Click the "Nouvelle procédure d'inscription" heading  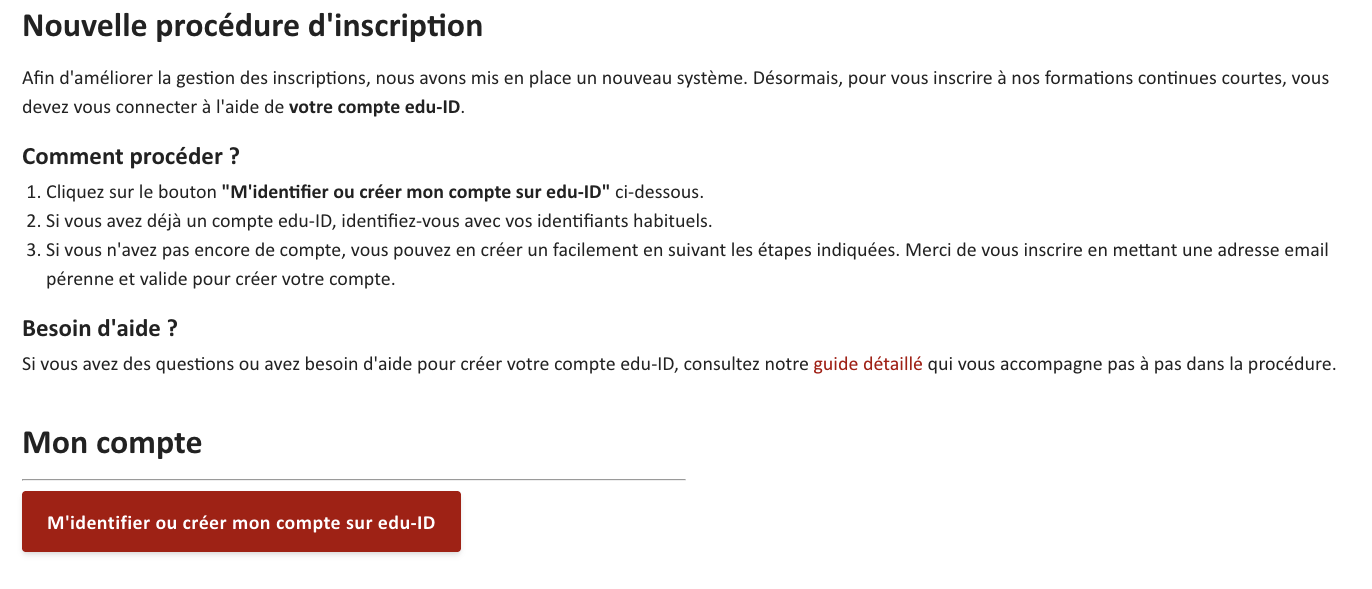point(252,26)
